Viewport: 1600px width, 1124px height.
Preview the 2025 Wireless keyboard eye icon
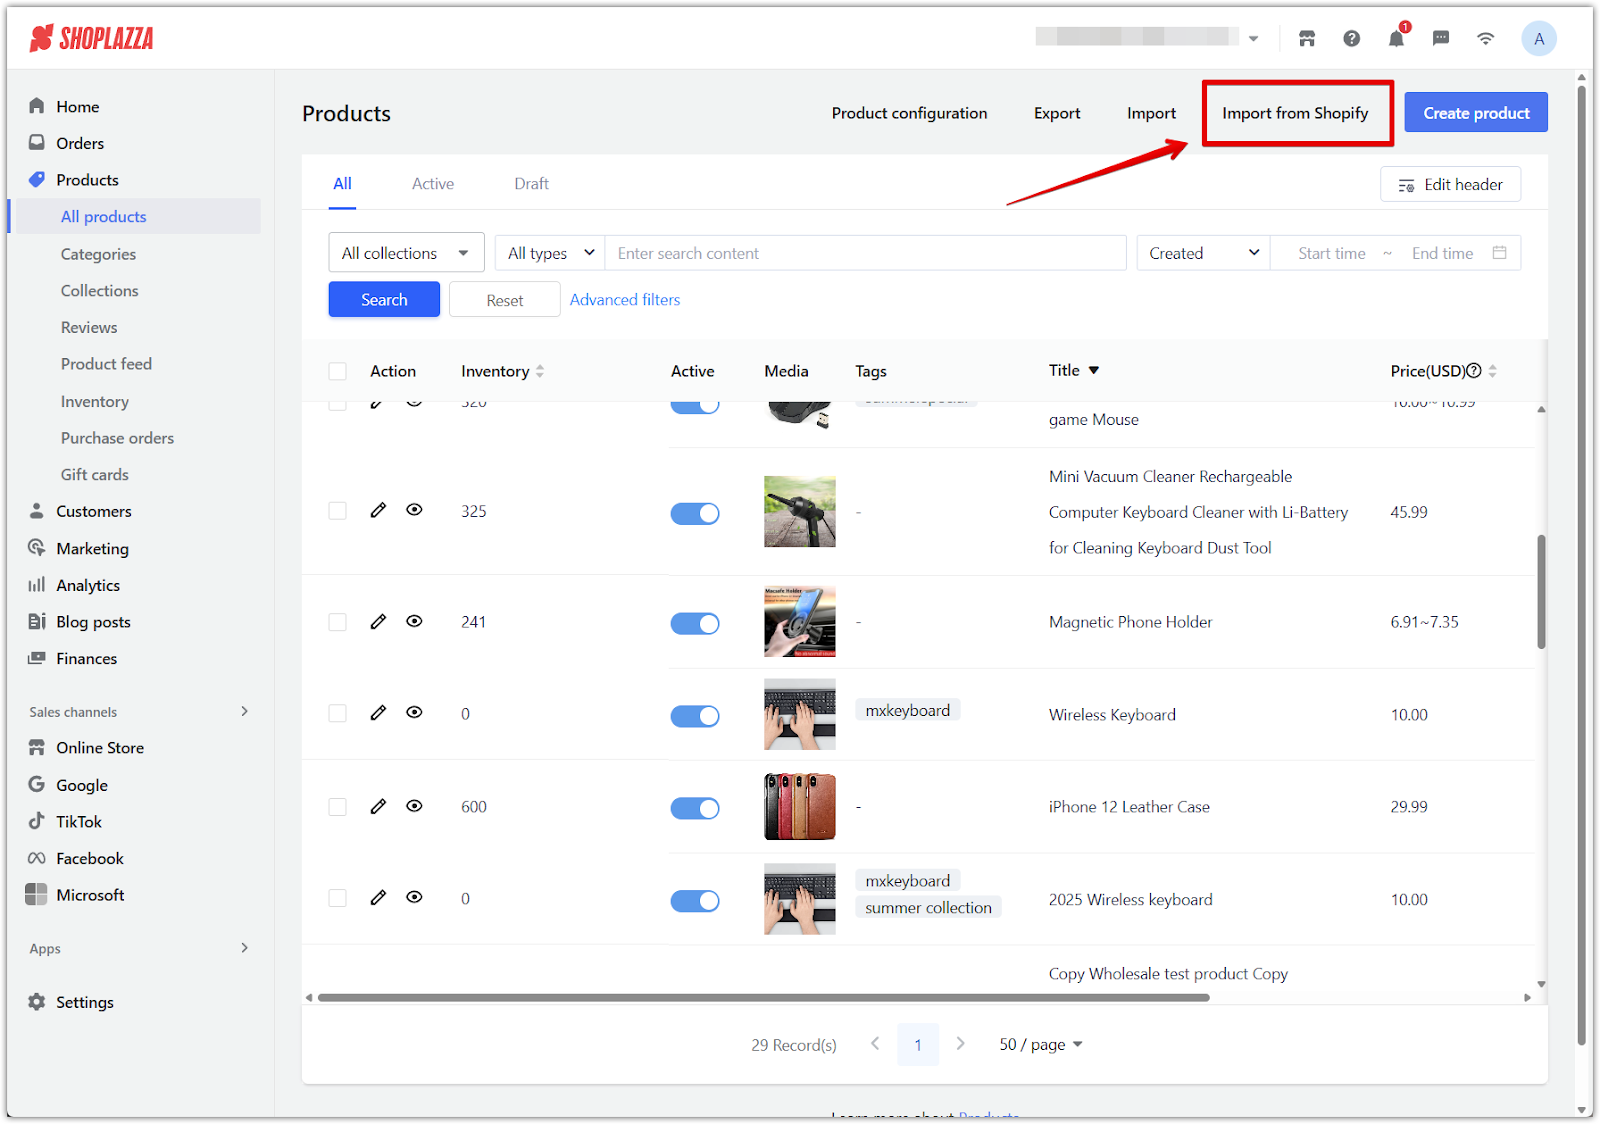414,897
